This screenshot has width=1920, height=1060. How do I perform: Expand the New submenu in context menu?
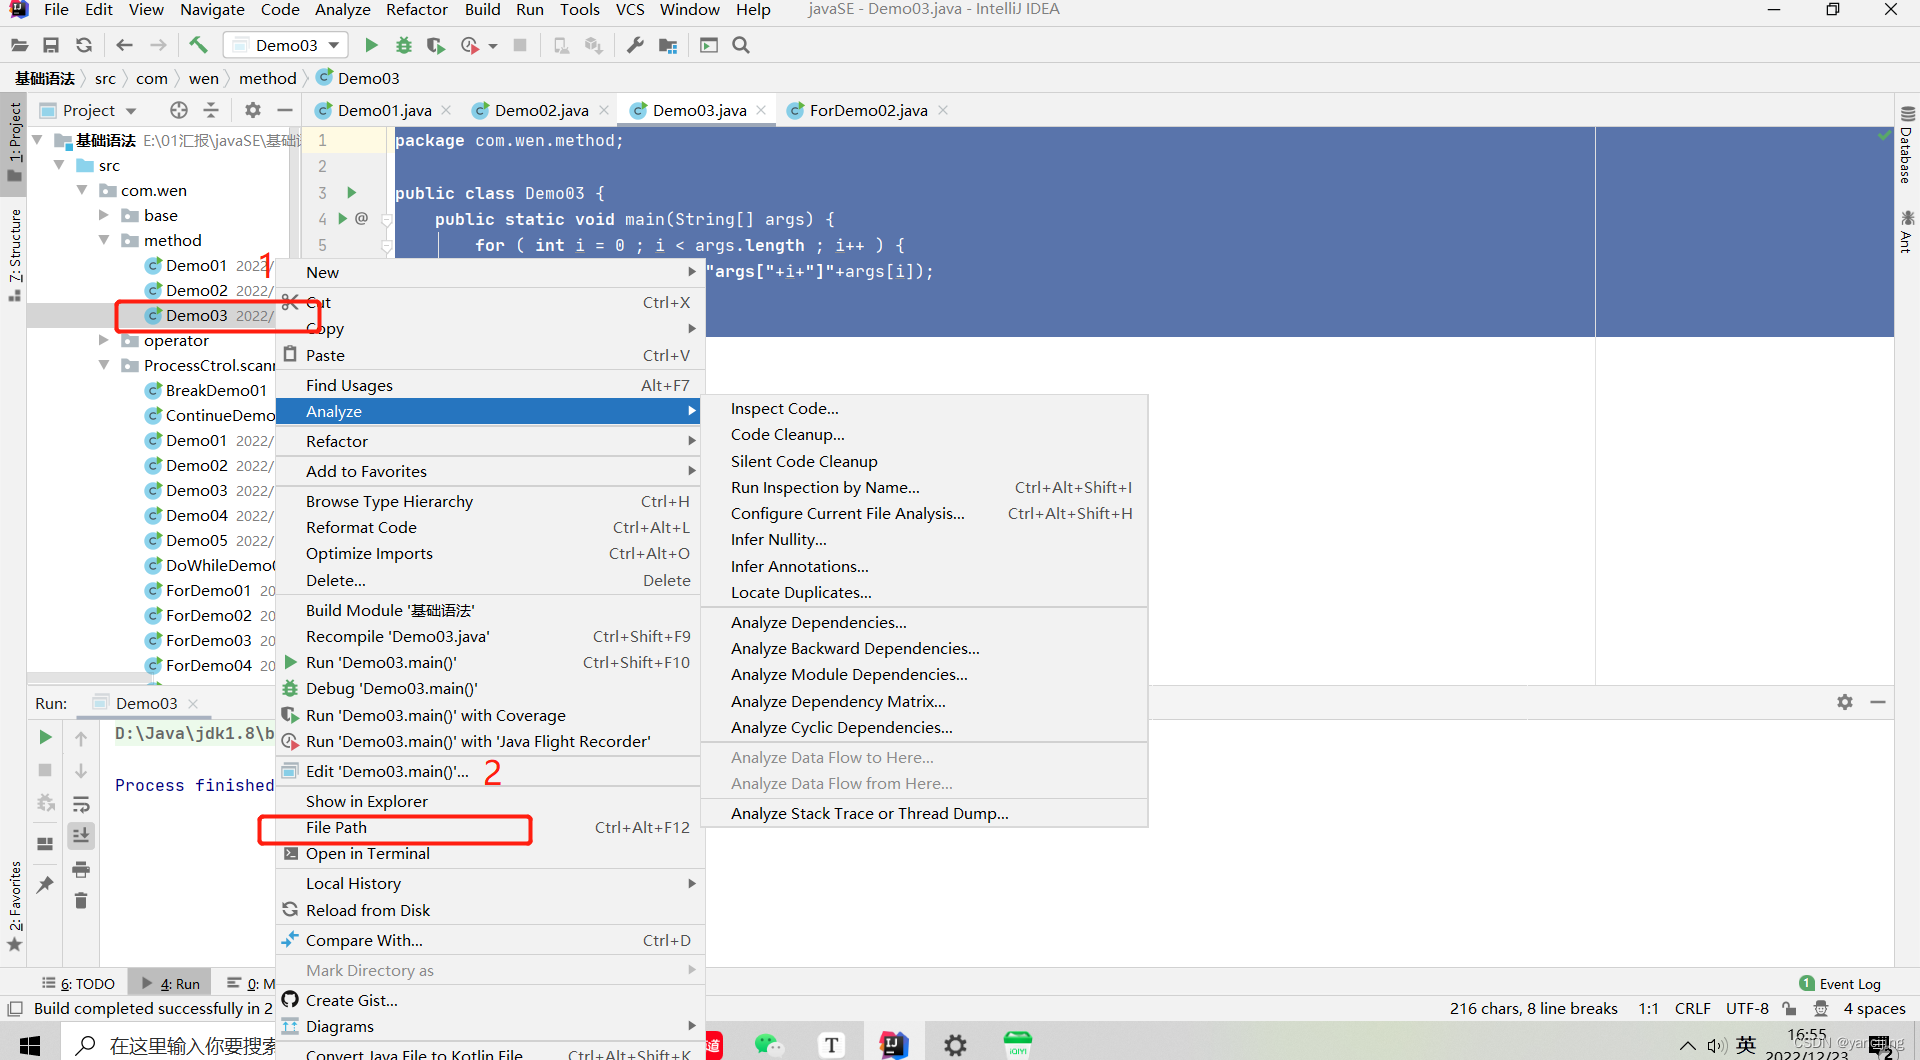click(x=490, y=272)
